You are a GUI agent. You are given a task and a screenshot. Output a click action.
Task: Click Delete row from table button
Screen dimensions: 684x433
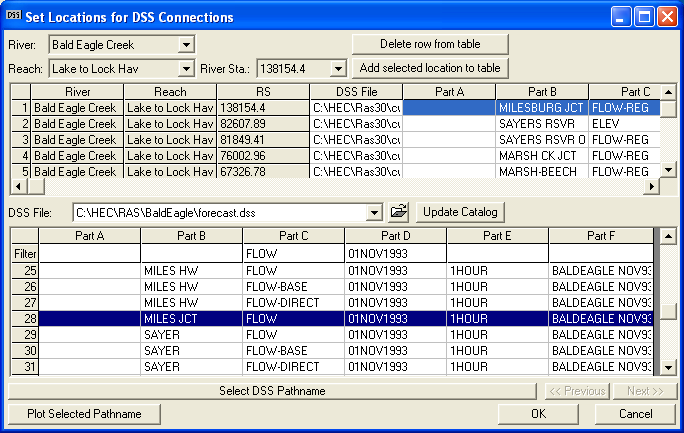coord(430,45)
